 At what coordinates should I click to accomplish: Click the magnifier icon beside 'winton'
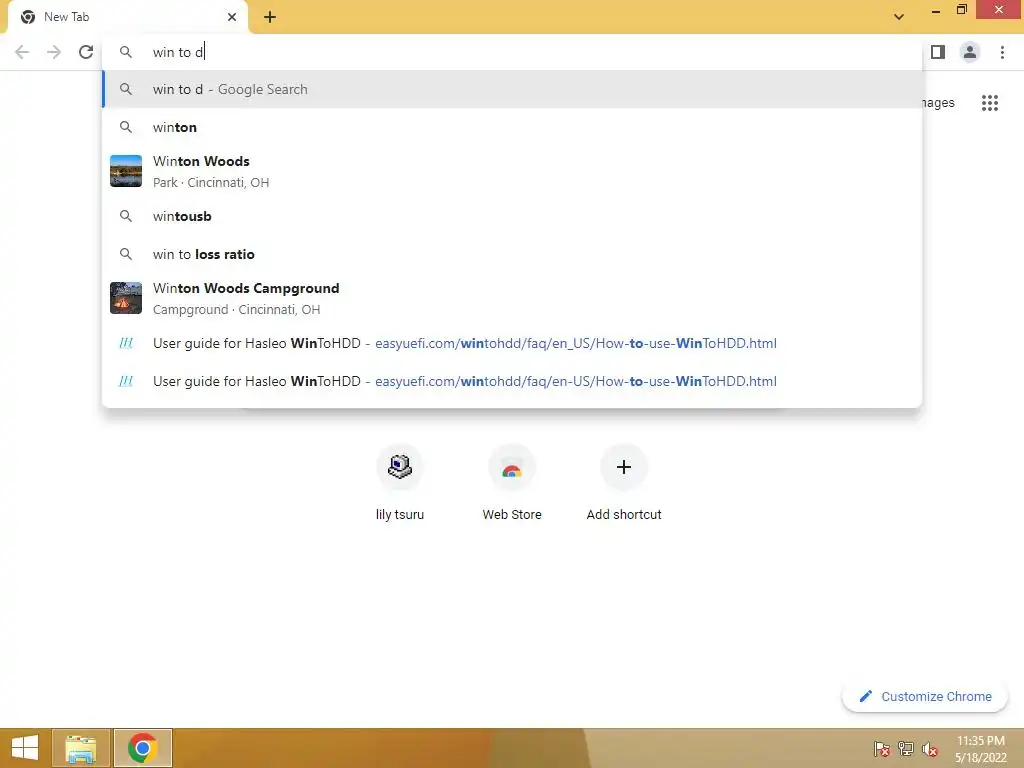[x=126, y=127]
